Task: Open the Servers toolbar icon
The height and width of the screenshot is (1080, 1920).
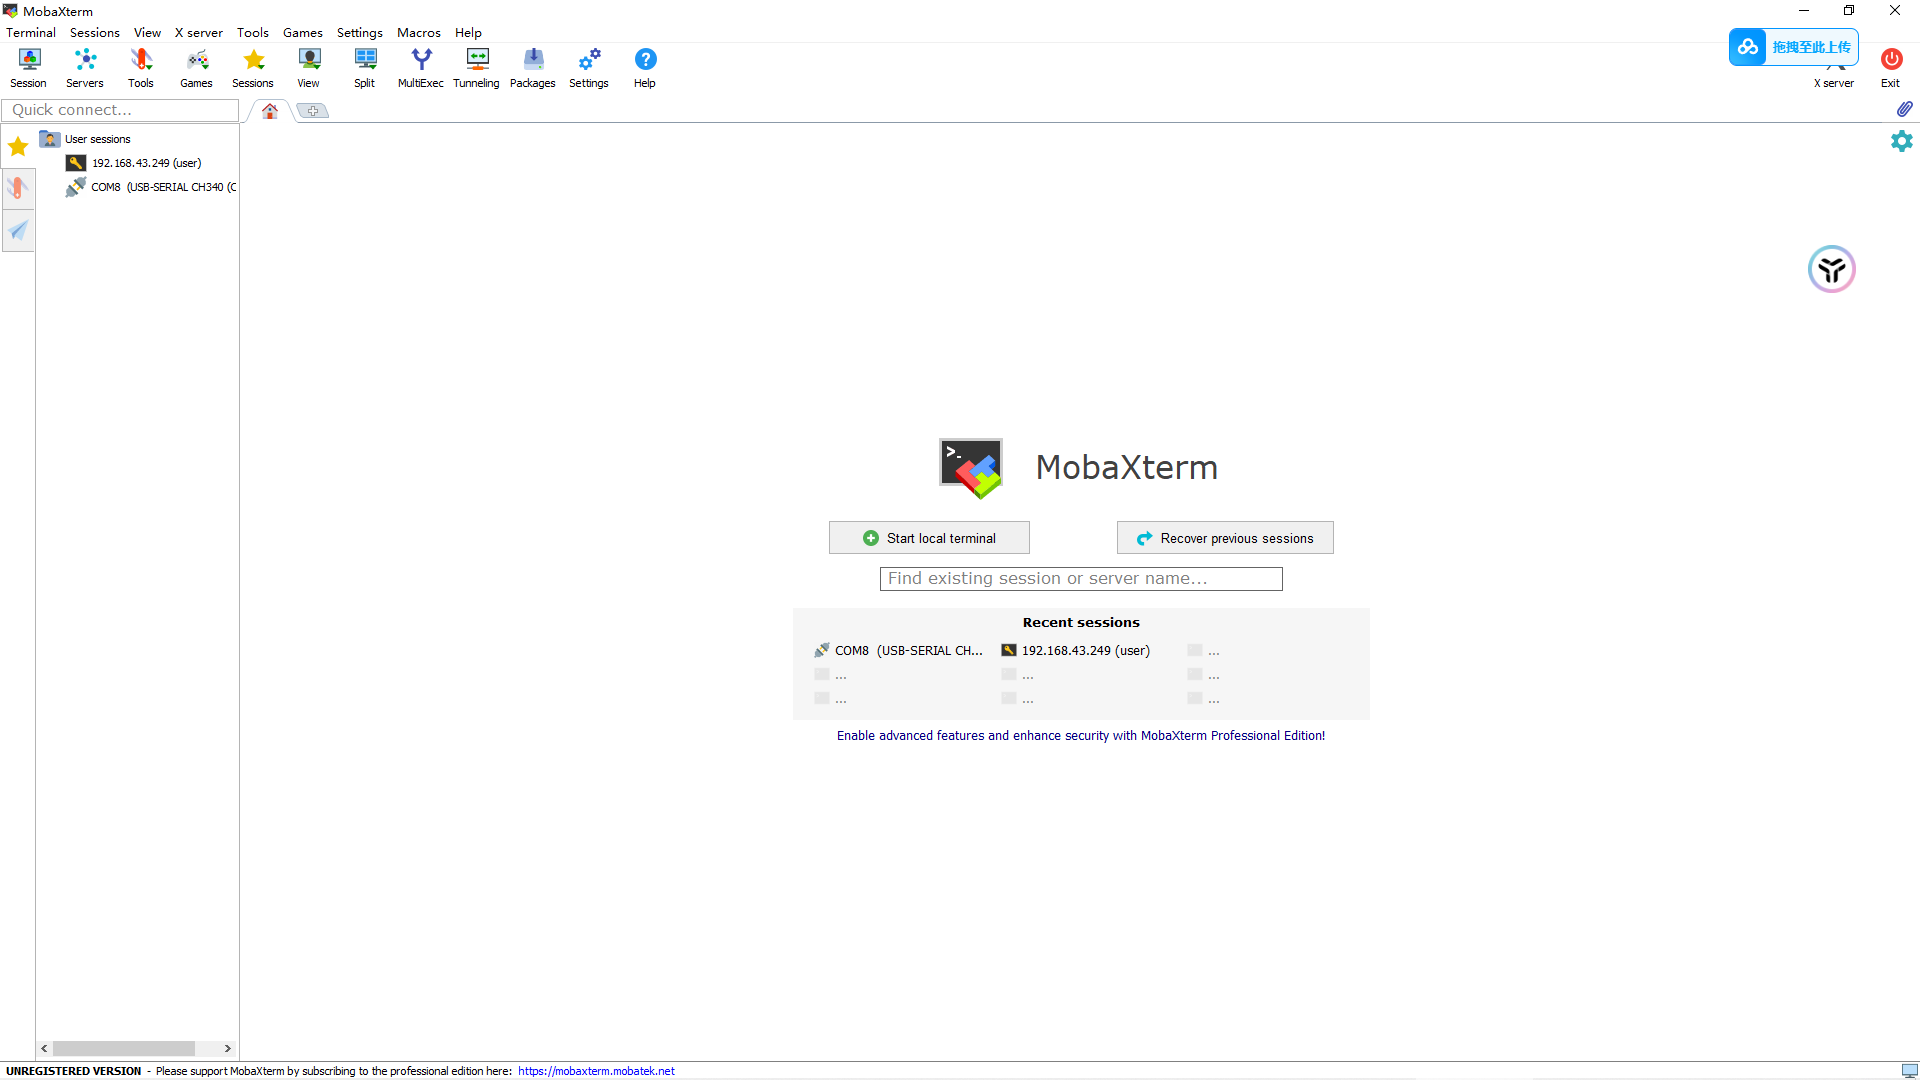Action: (85, 68)
